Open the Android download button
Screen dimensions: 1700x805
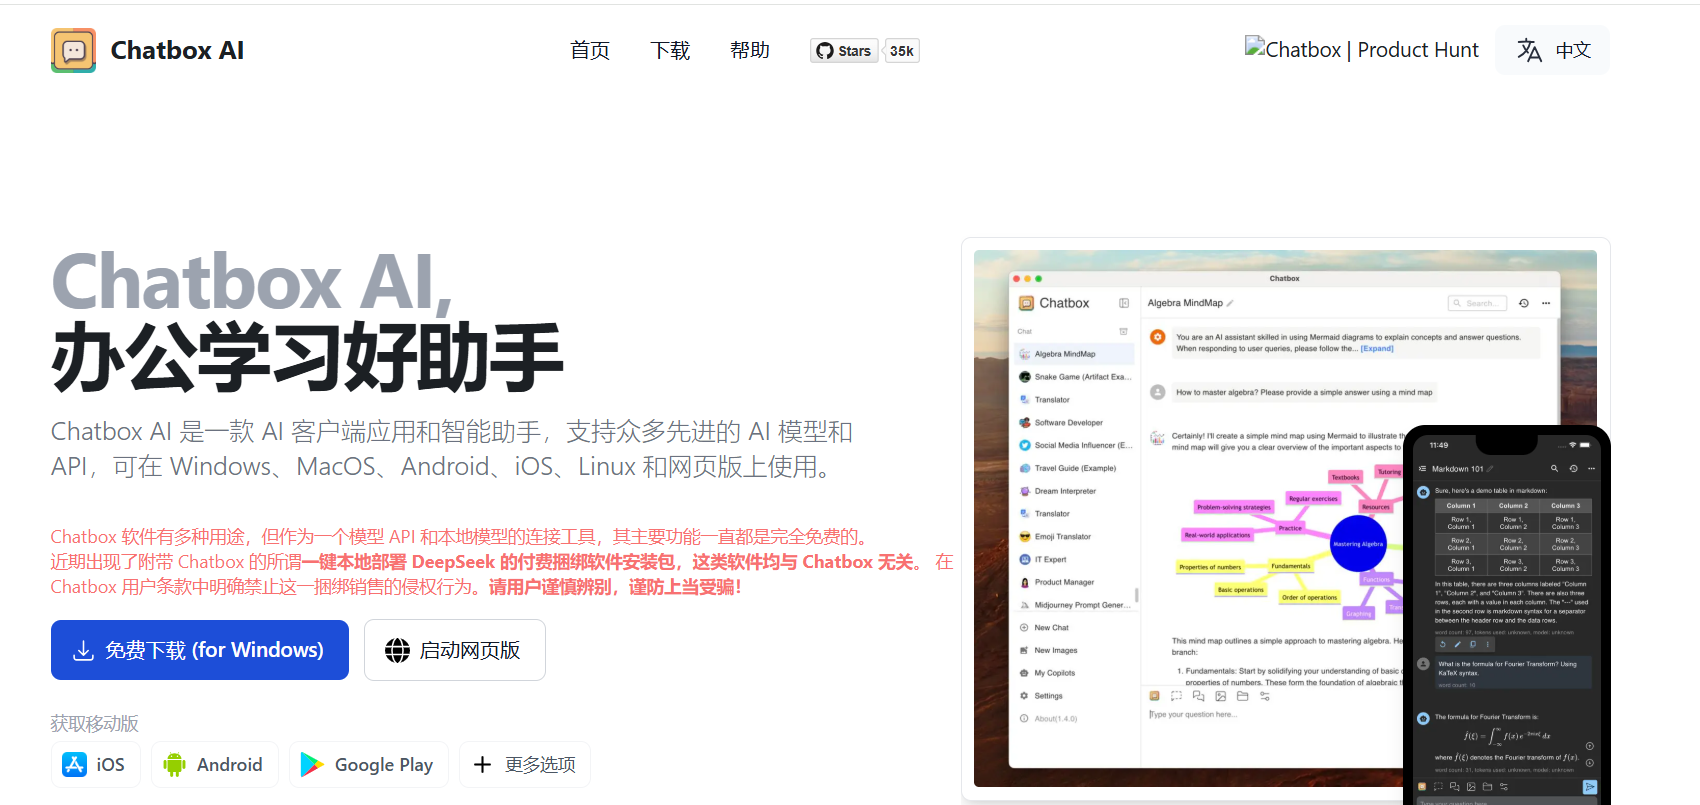tap(214, 764)
